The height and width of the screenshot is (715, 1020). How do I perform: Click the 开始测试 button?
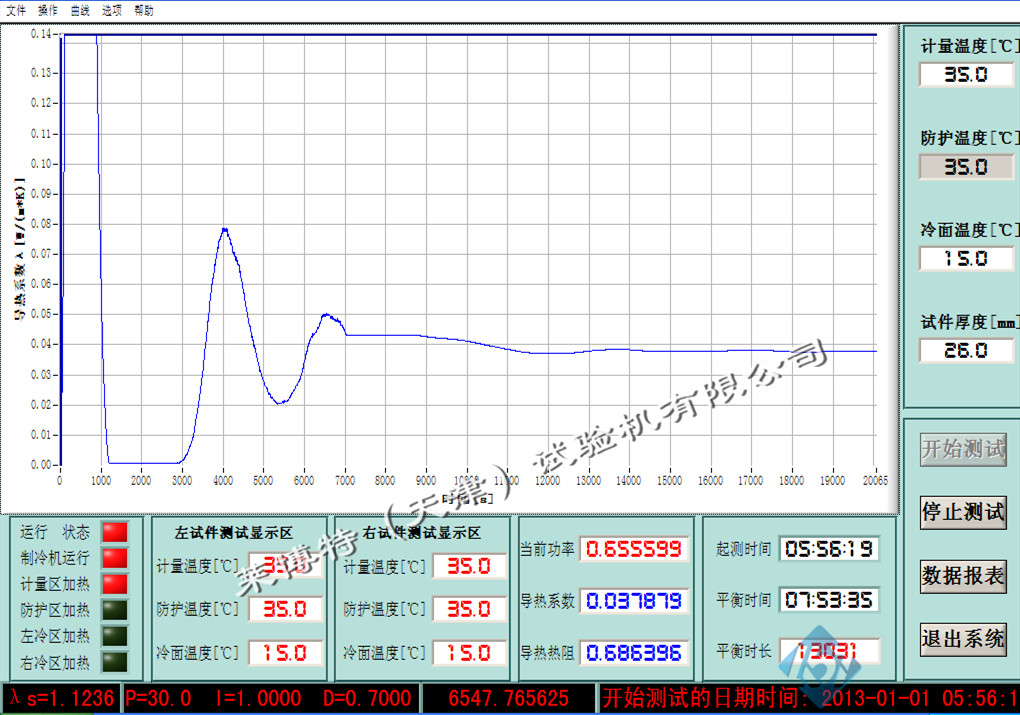(x=963, y=449)
